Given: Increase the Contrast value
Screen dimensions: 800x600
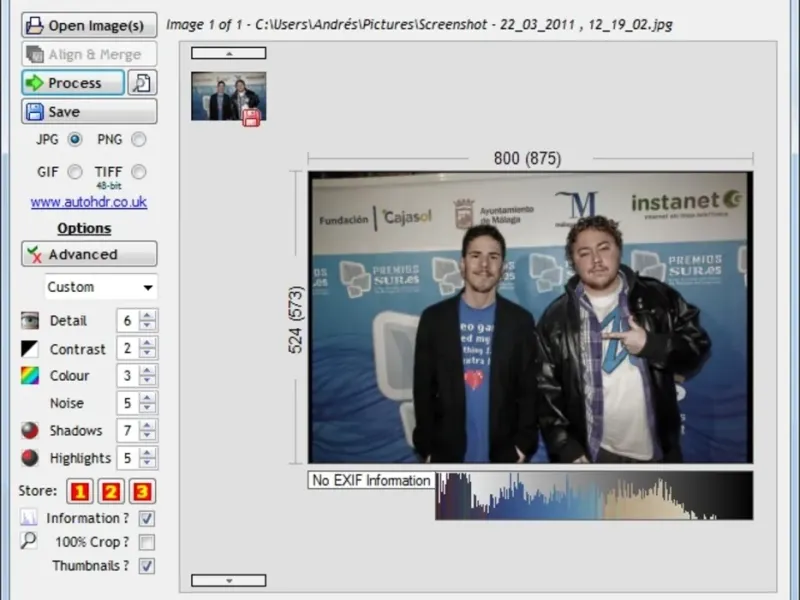Looking at the screenshot, I should (x=147, y=343).
